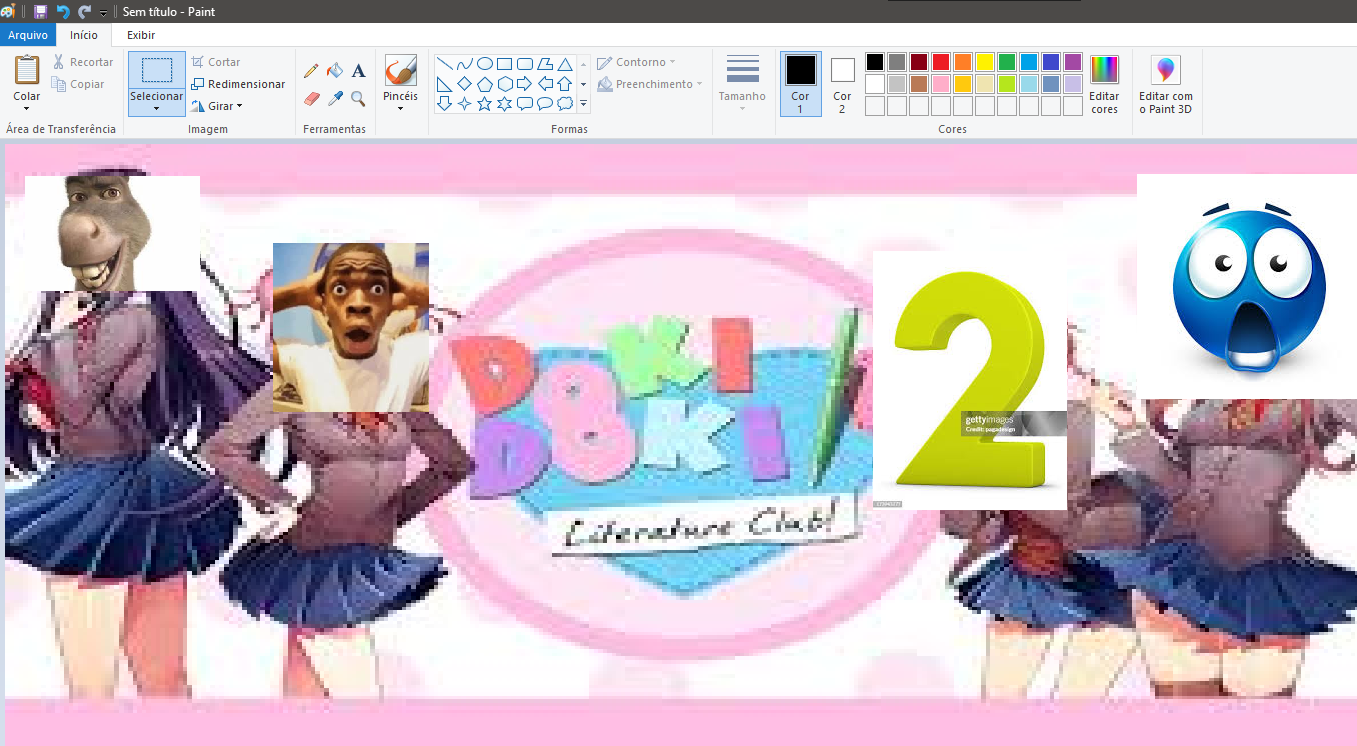Pick the orange color swatch
This screenshot has height=746, width=1357.
[963, 62]
